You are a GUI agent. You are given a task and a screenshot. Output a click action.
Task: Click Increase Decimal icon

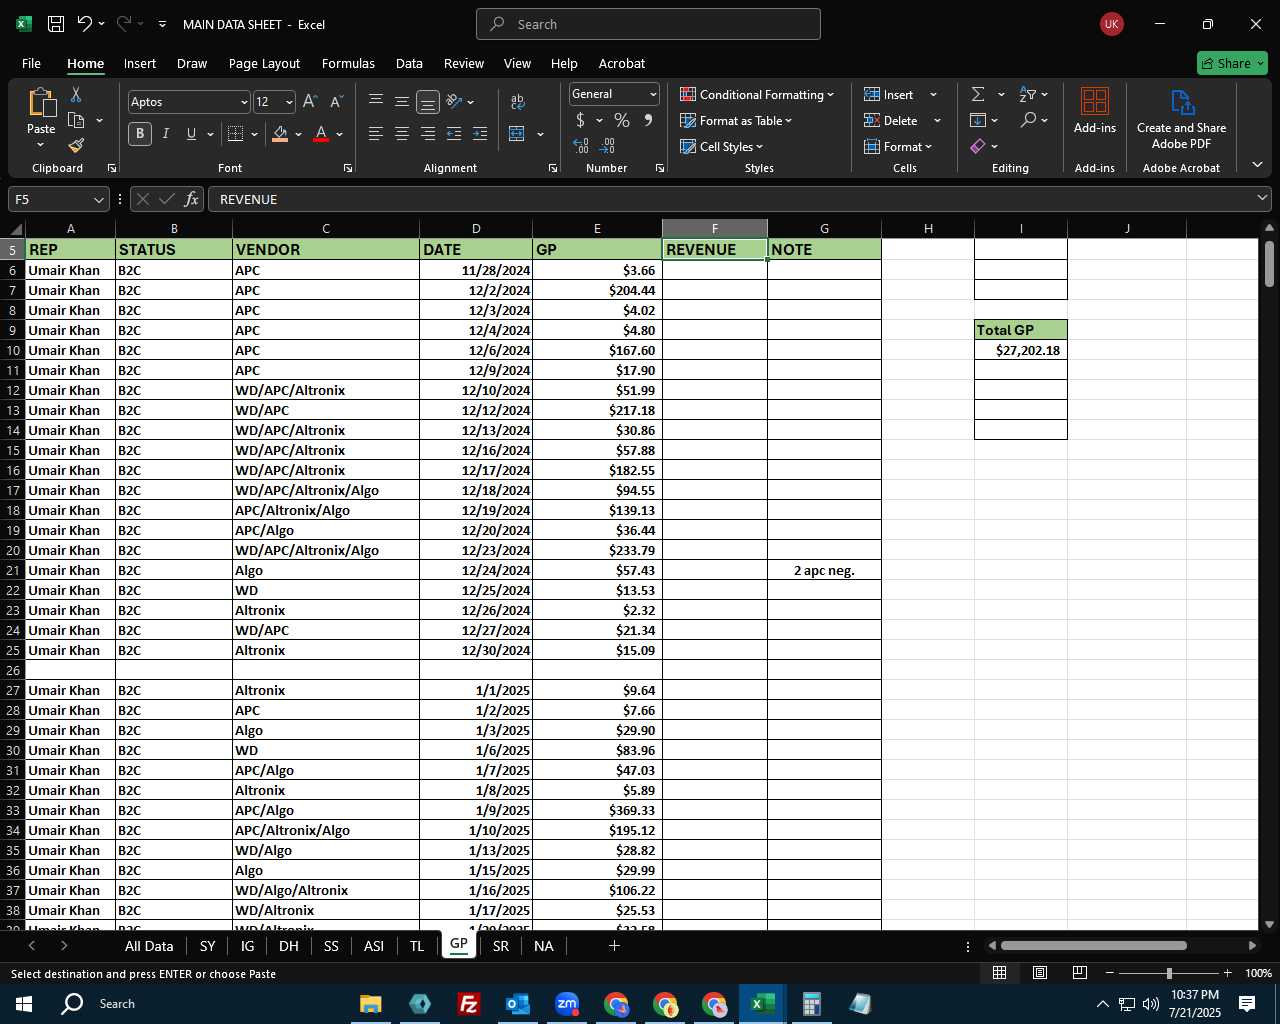pyautogui.click(x=581, y=146)
